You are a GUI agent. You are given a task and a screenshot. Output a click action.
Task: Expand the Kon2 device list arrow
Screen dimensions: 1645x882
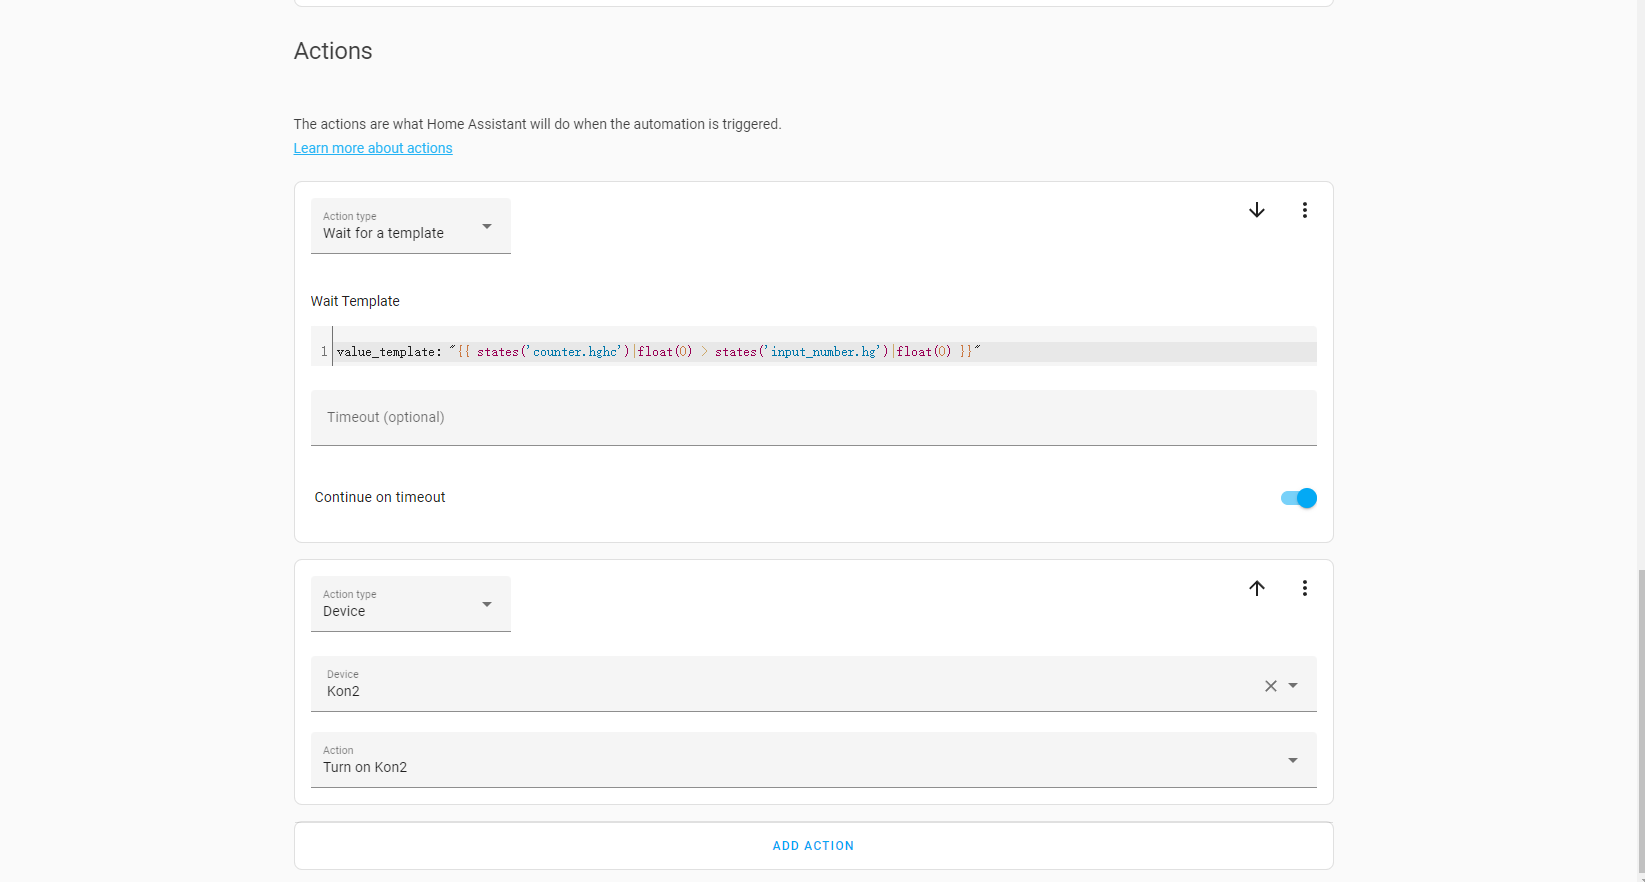pos(1293,686)
